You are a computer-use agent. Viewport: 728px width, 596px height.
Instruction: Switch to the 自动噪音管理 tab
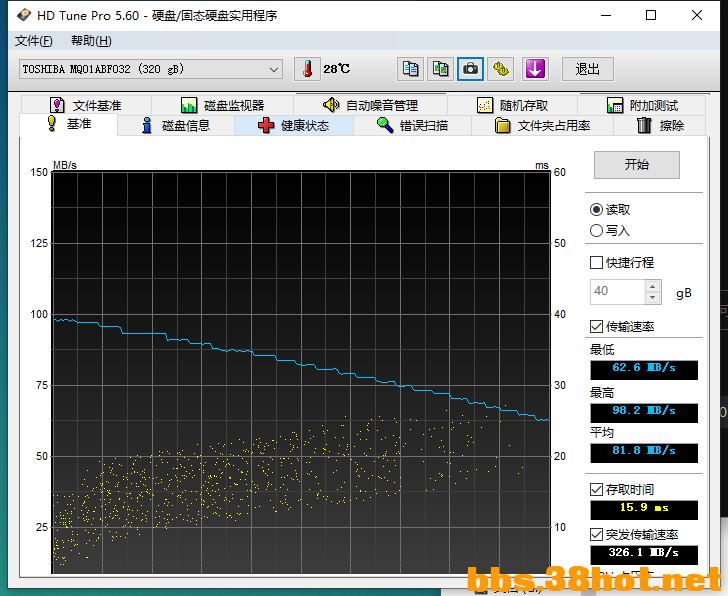(x=370, y=105)
